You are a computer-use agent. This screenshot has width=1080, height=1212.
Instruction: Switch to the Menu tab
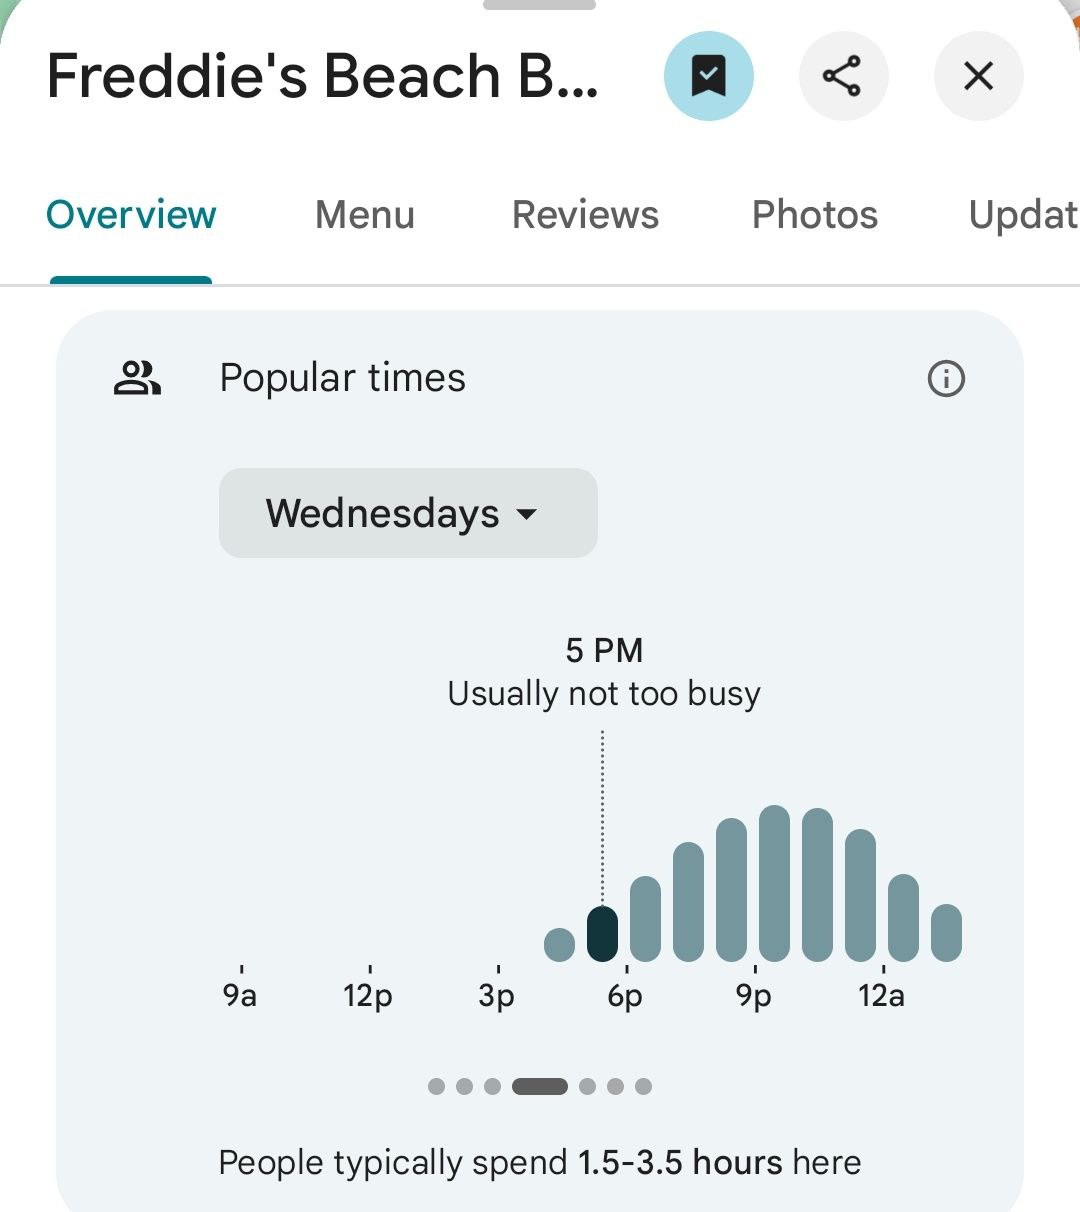click(x=364, y=215)
